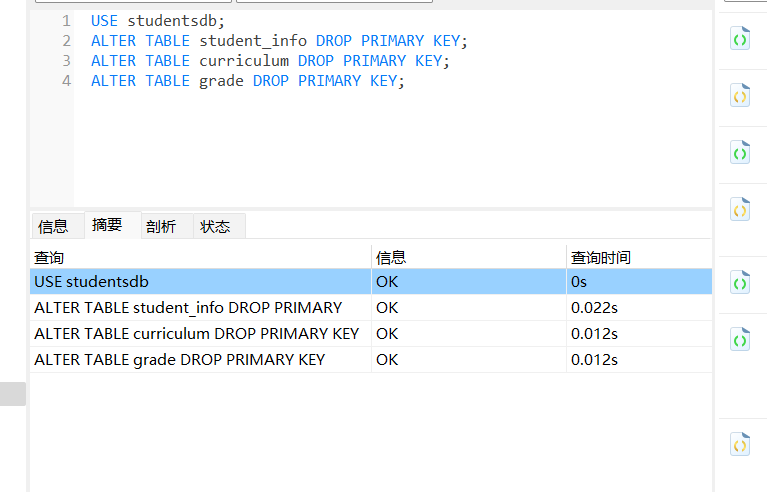Click the lowest green code snippet icon
Viewport: 767px width, 492px height.
(x=739, y=340)
